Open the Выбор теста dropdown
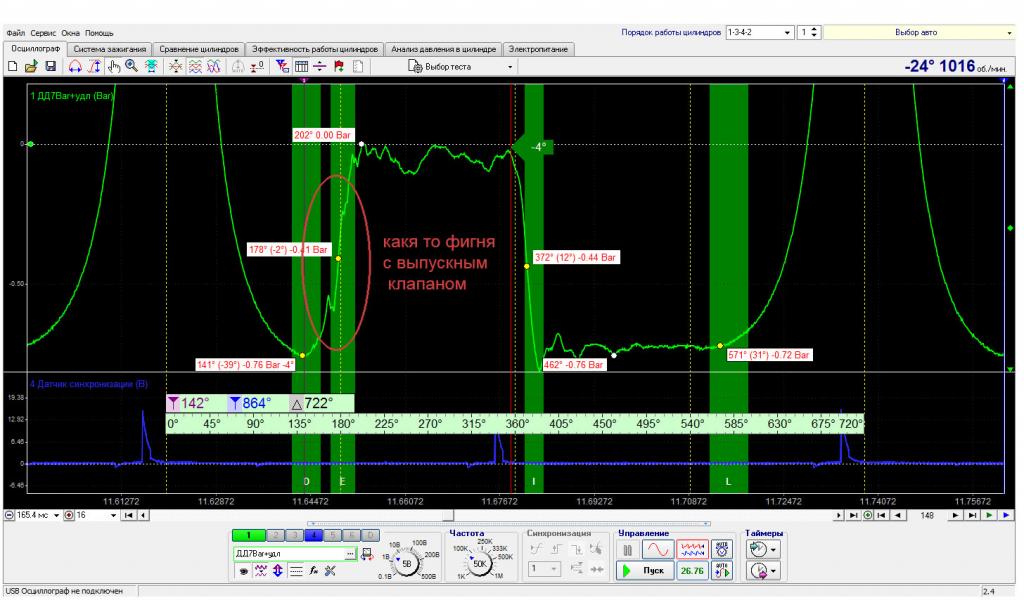Viewport: 1024px width, 600px height. click(460, 67)
